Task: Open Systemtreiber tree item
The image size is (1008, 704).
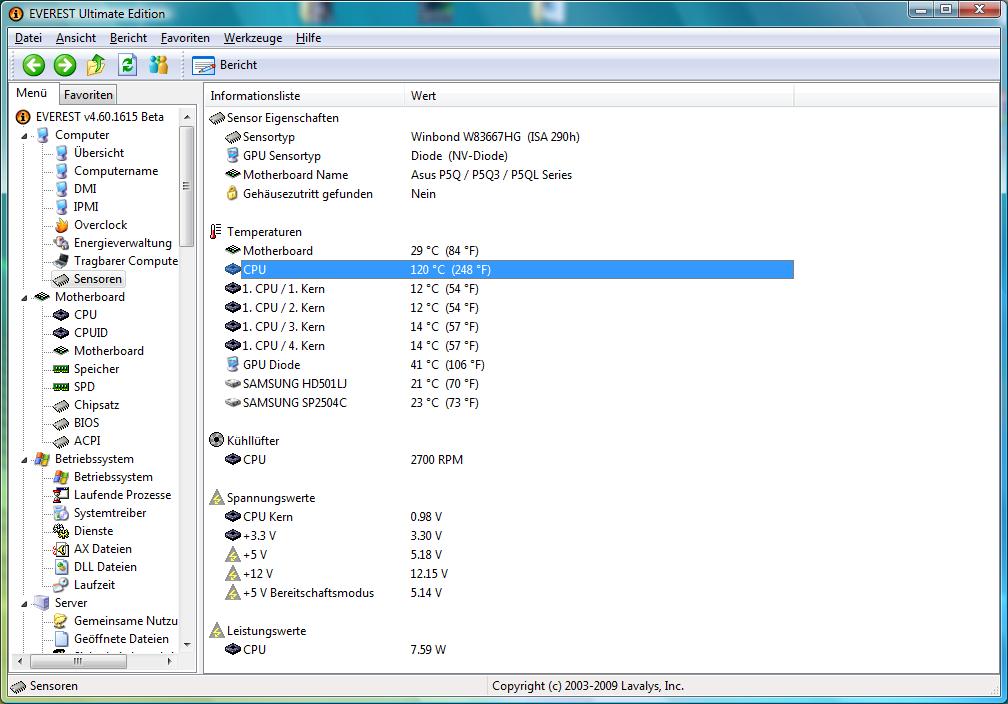Action: point(110,513)
